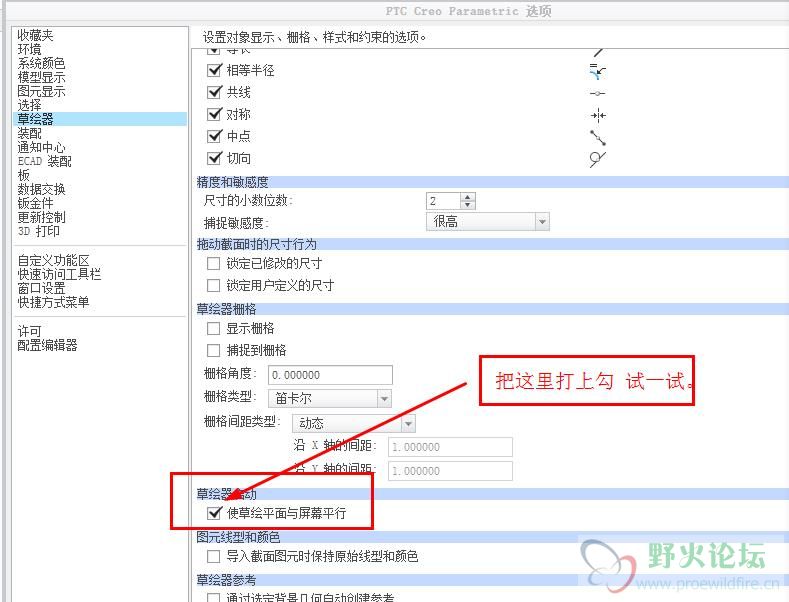Uncheck the 对称 checkbox
This screenshot has height=602, width=789.
click(214, 114)
